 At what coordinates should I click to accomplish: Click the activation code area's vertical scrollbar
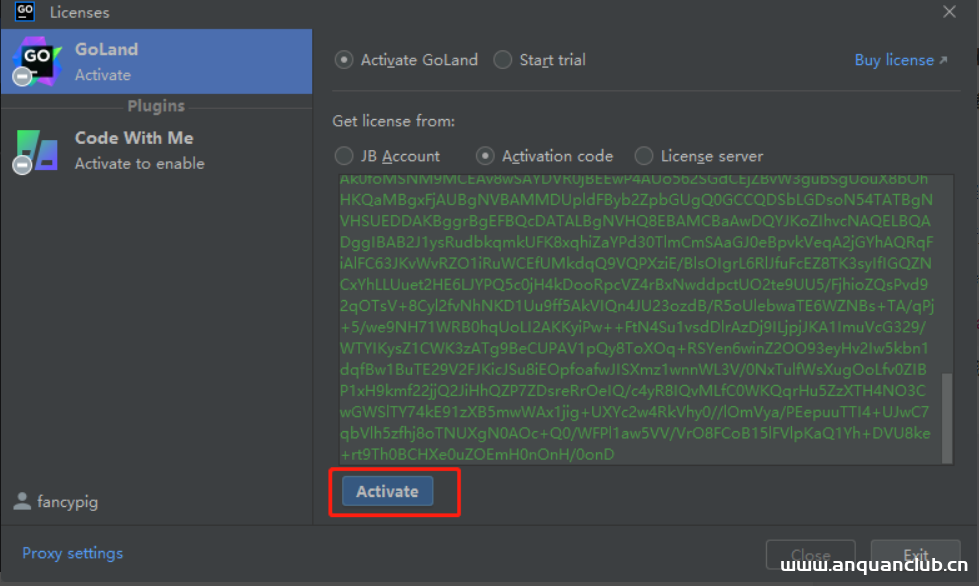(x=947, y=320)
